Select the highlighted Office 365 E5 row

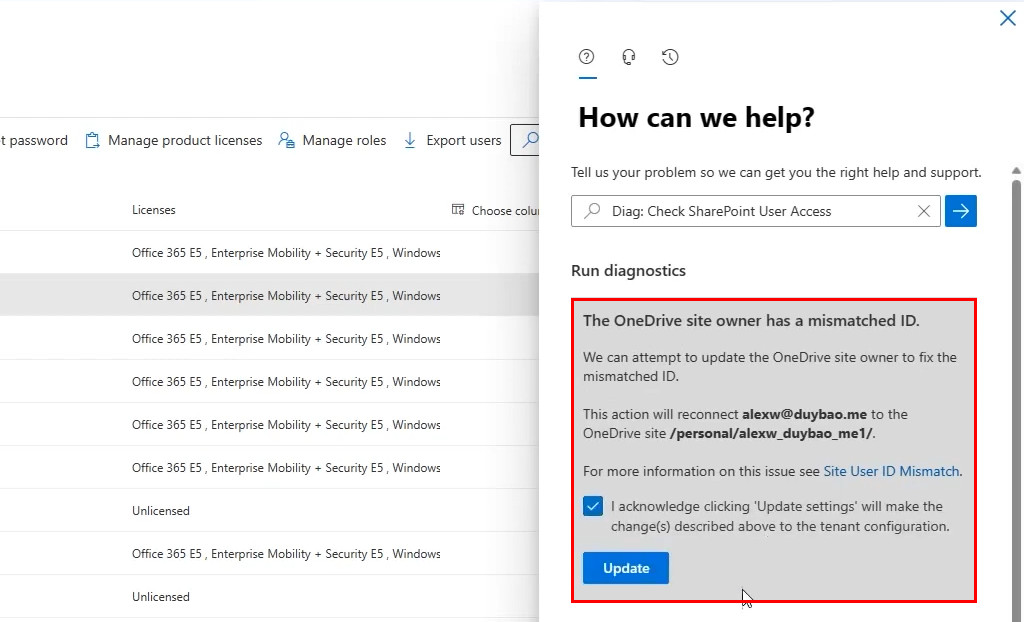(269, 295)
